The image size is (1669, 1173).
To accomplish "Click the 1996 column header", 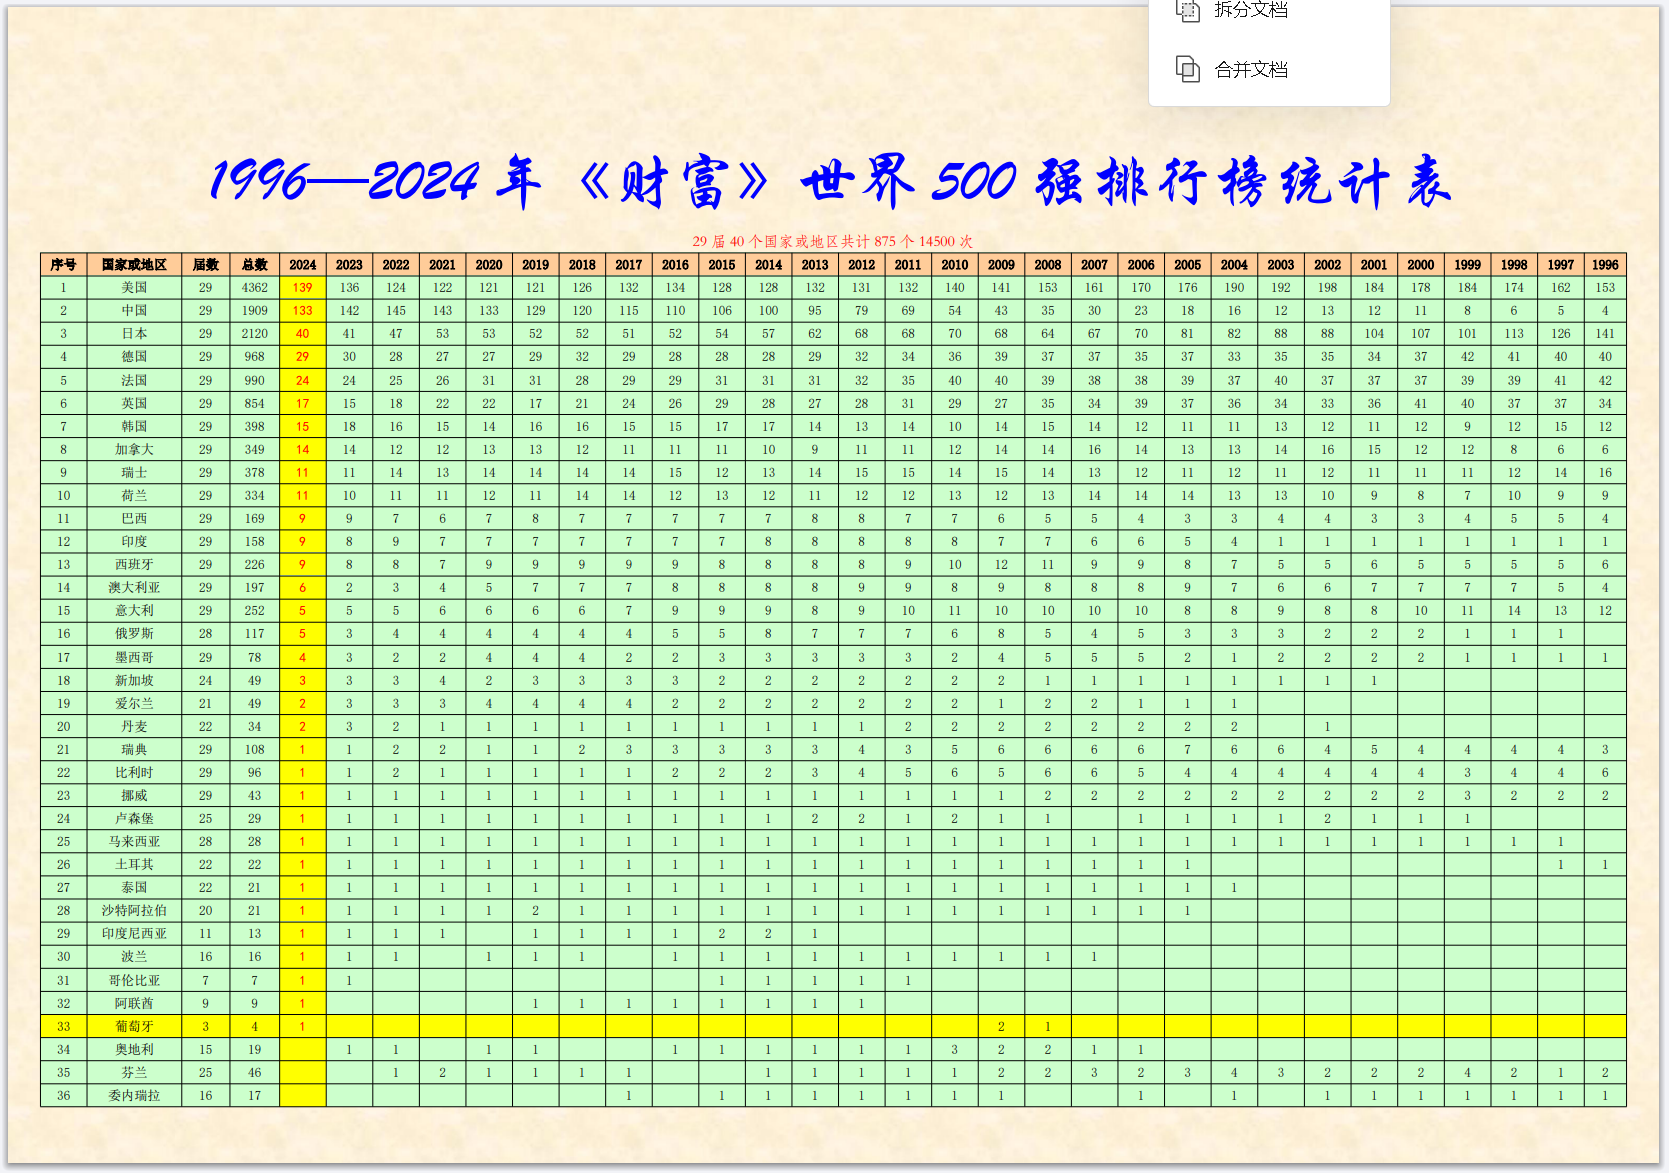I will [1604, 265].
